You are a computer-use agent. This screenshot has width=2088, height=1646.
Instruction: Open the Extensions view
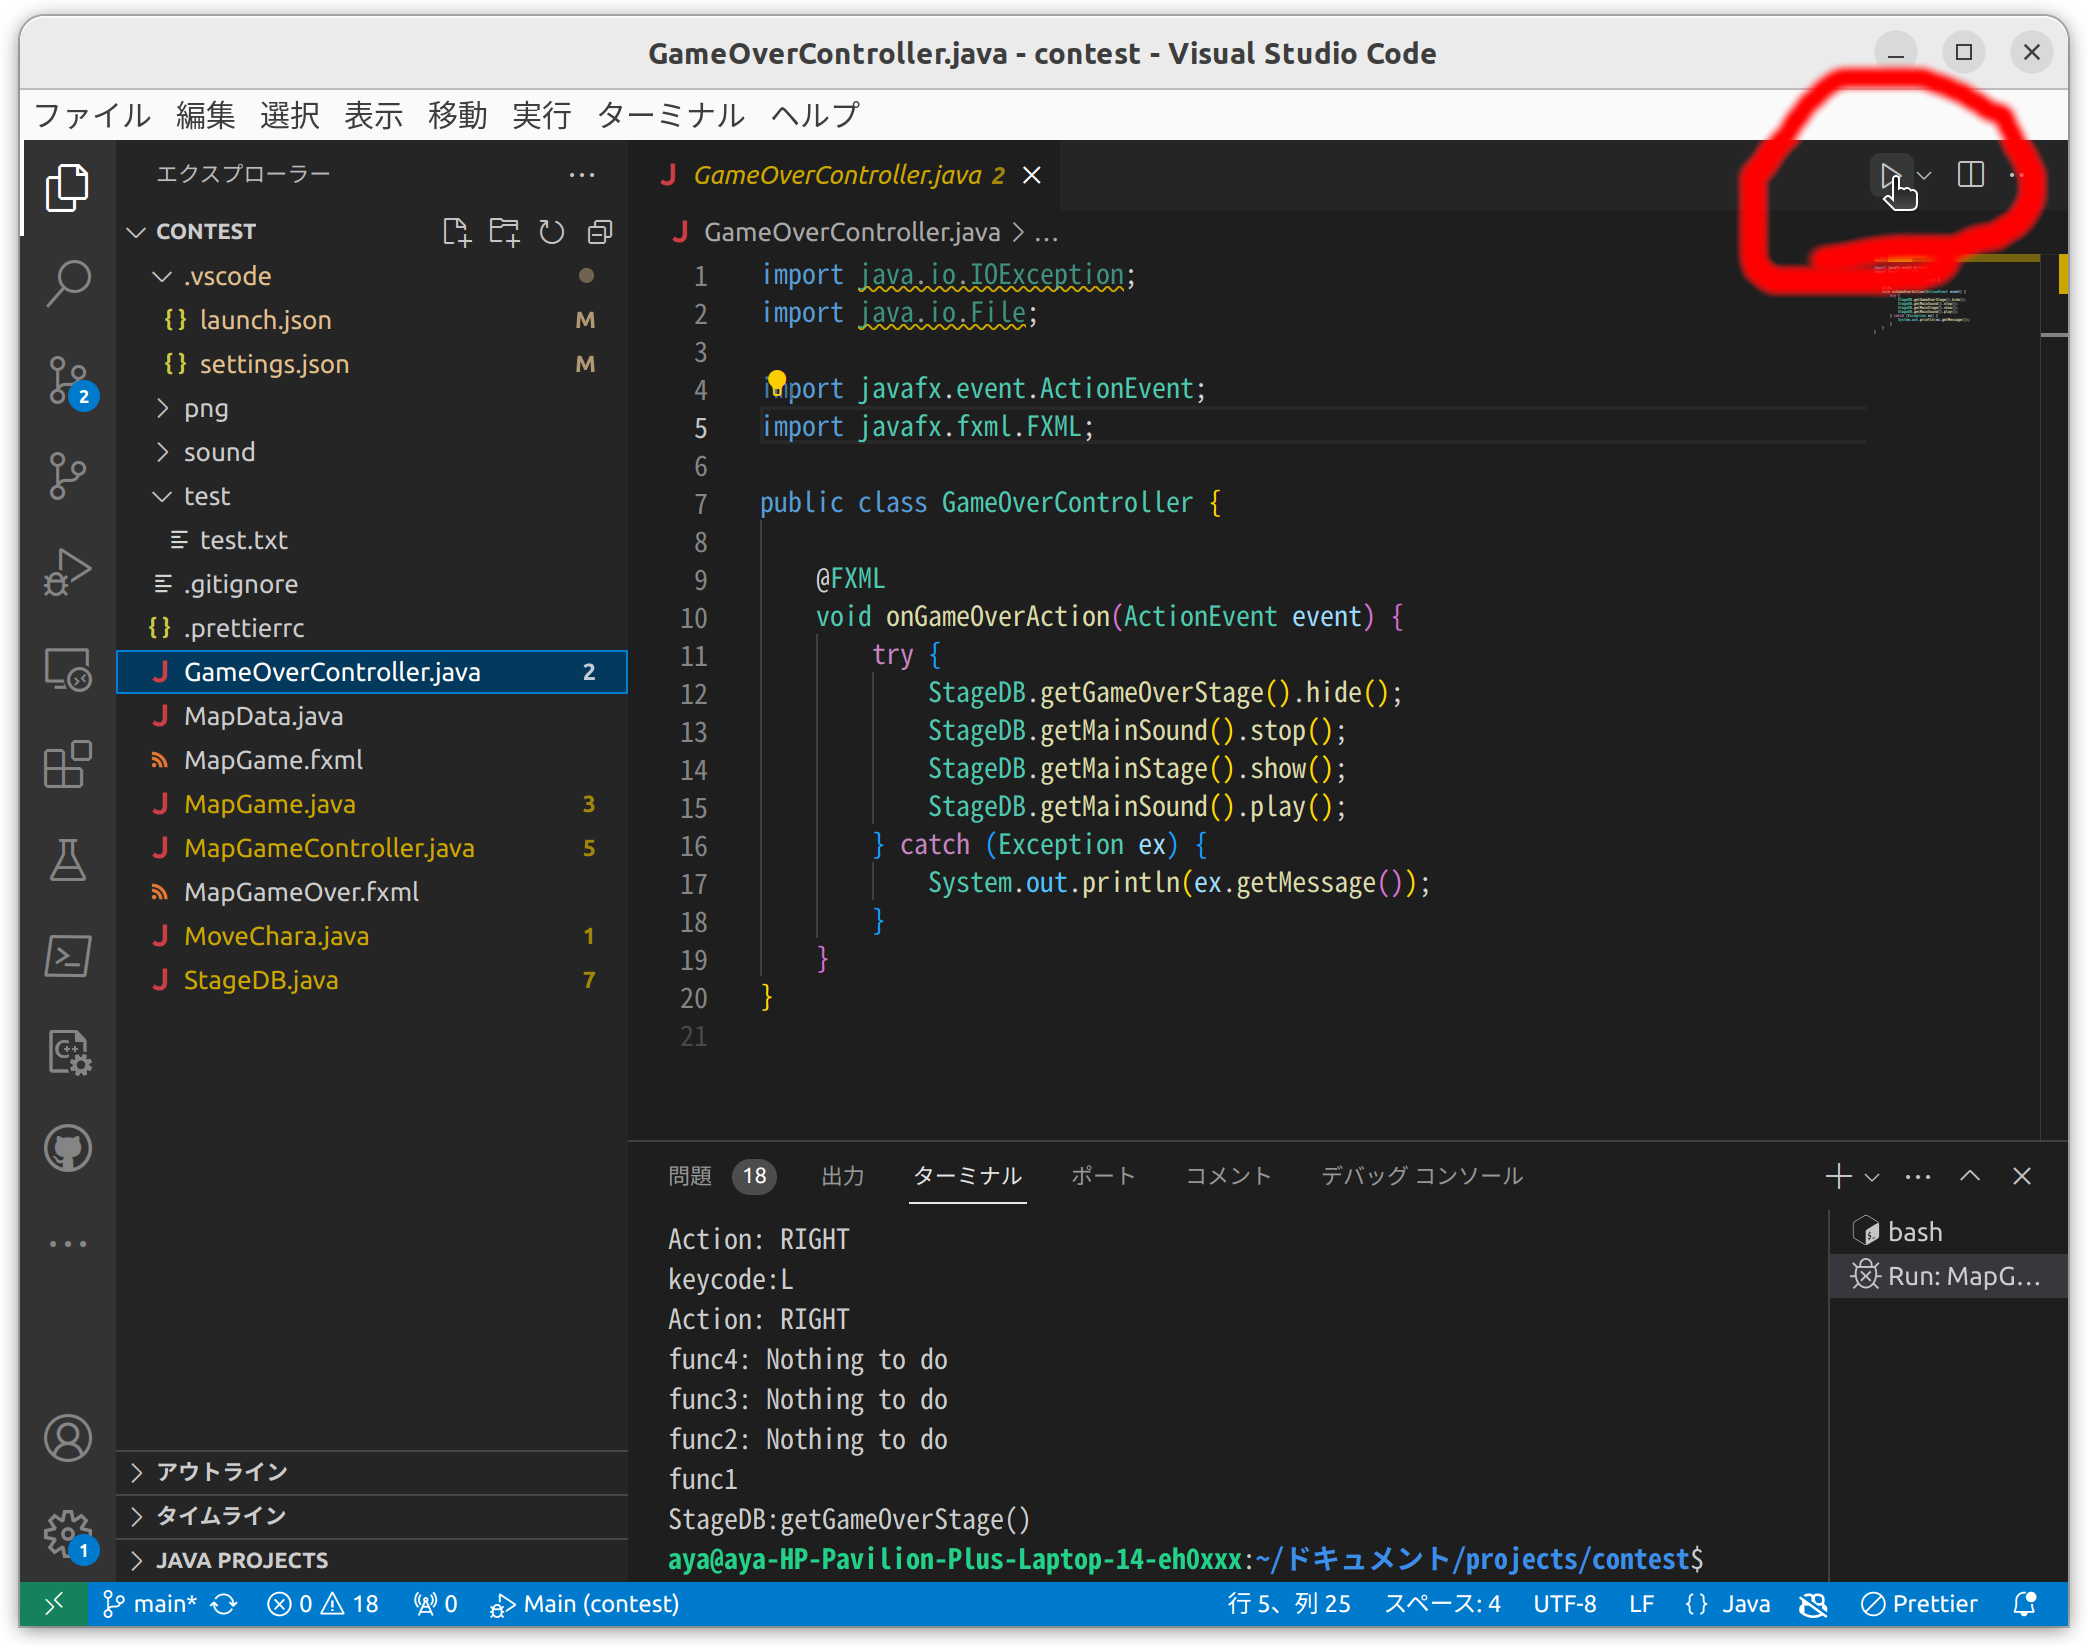click(x=67, y=765)
